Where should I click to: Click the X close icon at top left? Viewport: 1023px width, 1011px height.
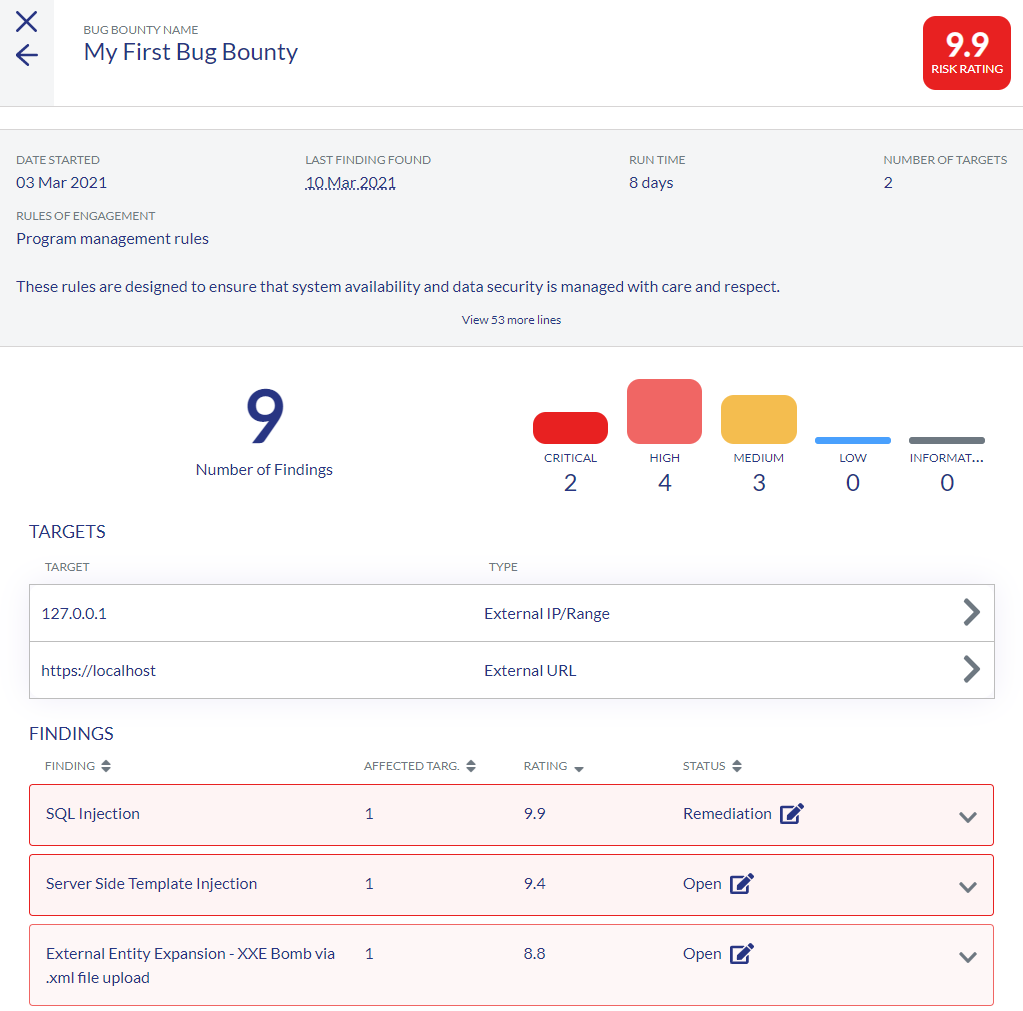[x=27, y=22]
